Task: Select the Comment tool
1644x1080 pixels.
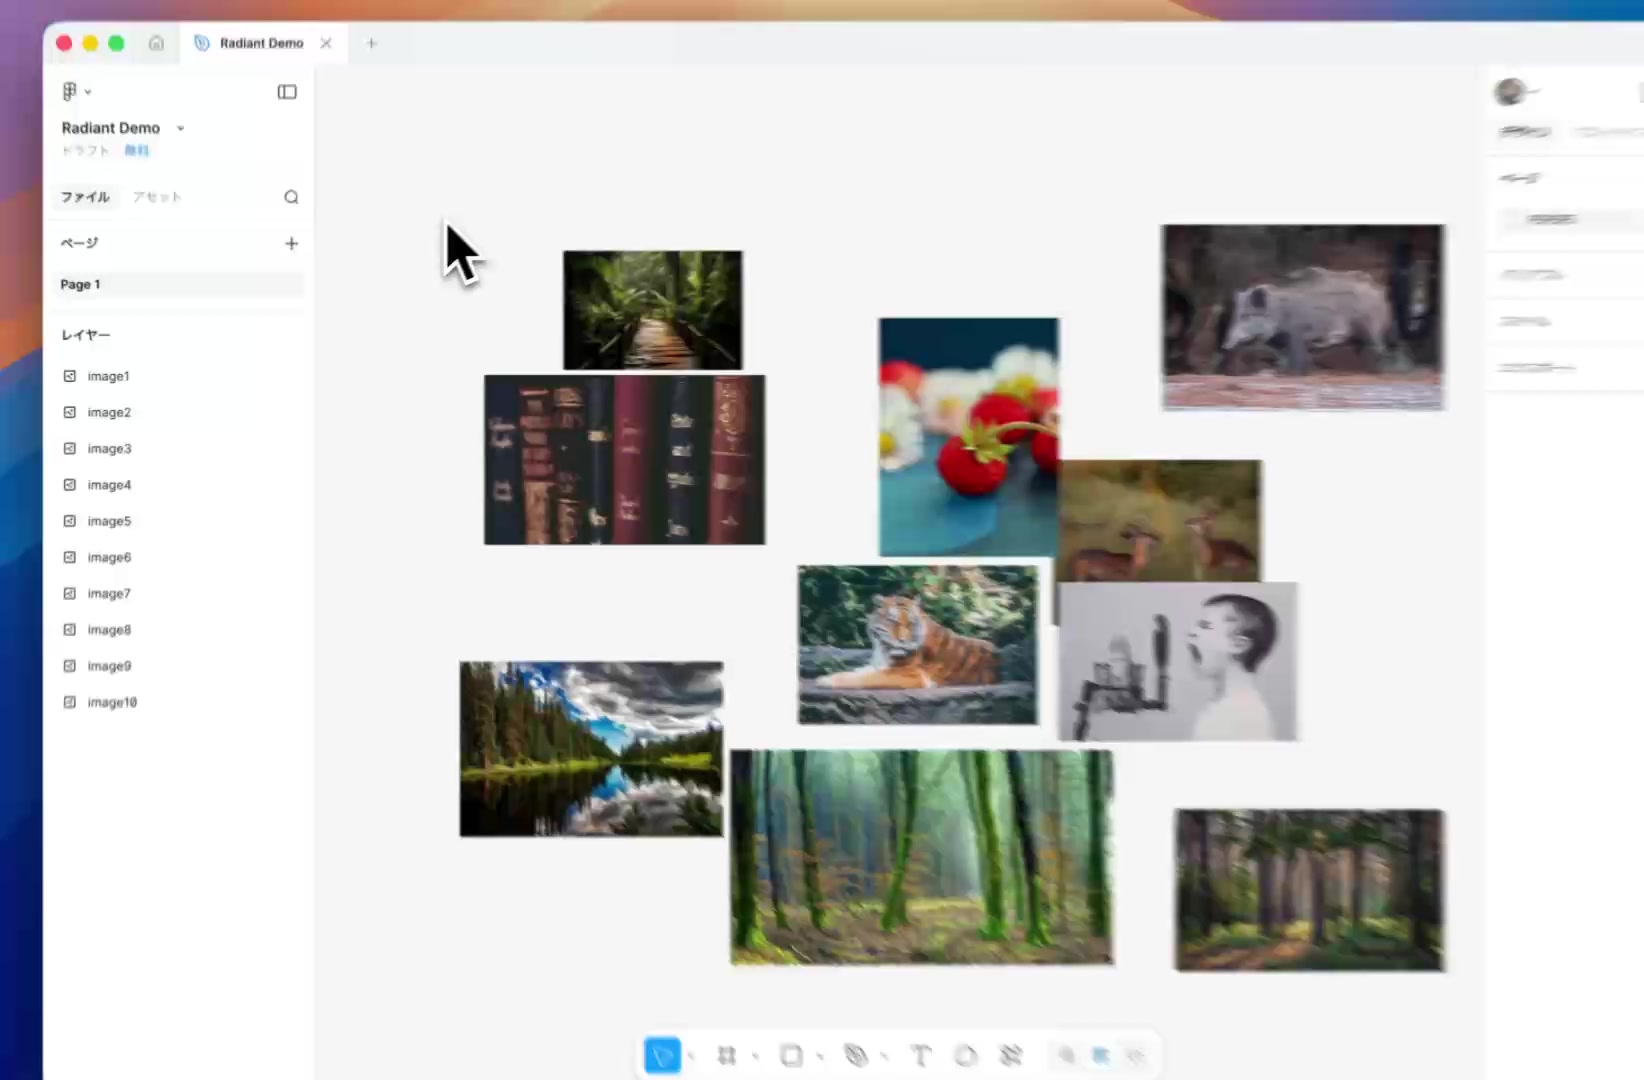Action: (965, 1055)
